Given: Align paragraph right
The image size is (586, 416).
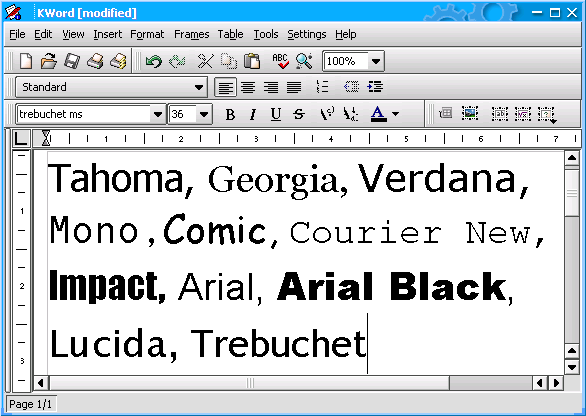Looking at the screenshot, I should coord(271,87).
